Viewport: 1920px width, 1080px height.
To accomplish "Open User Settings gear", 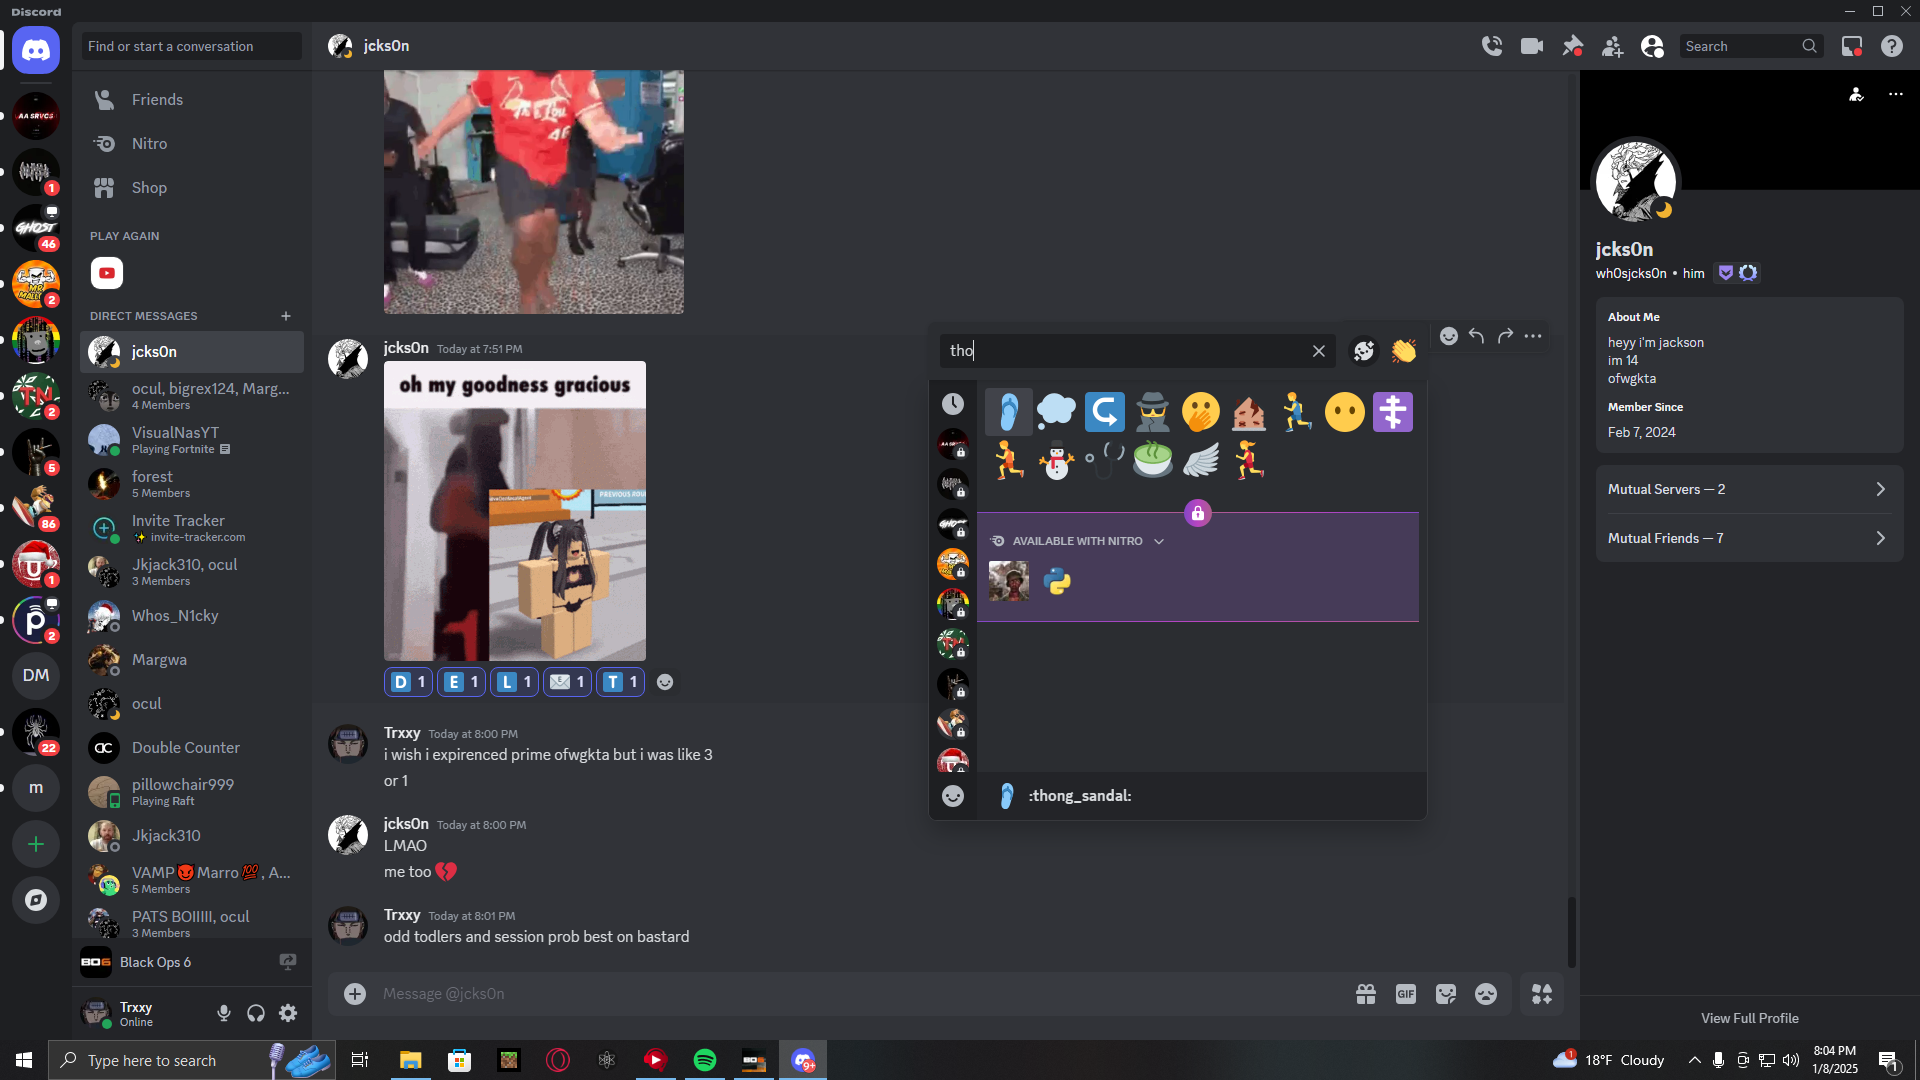I will [x=288, y=1013].
